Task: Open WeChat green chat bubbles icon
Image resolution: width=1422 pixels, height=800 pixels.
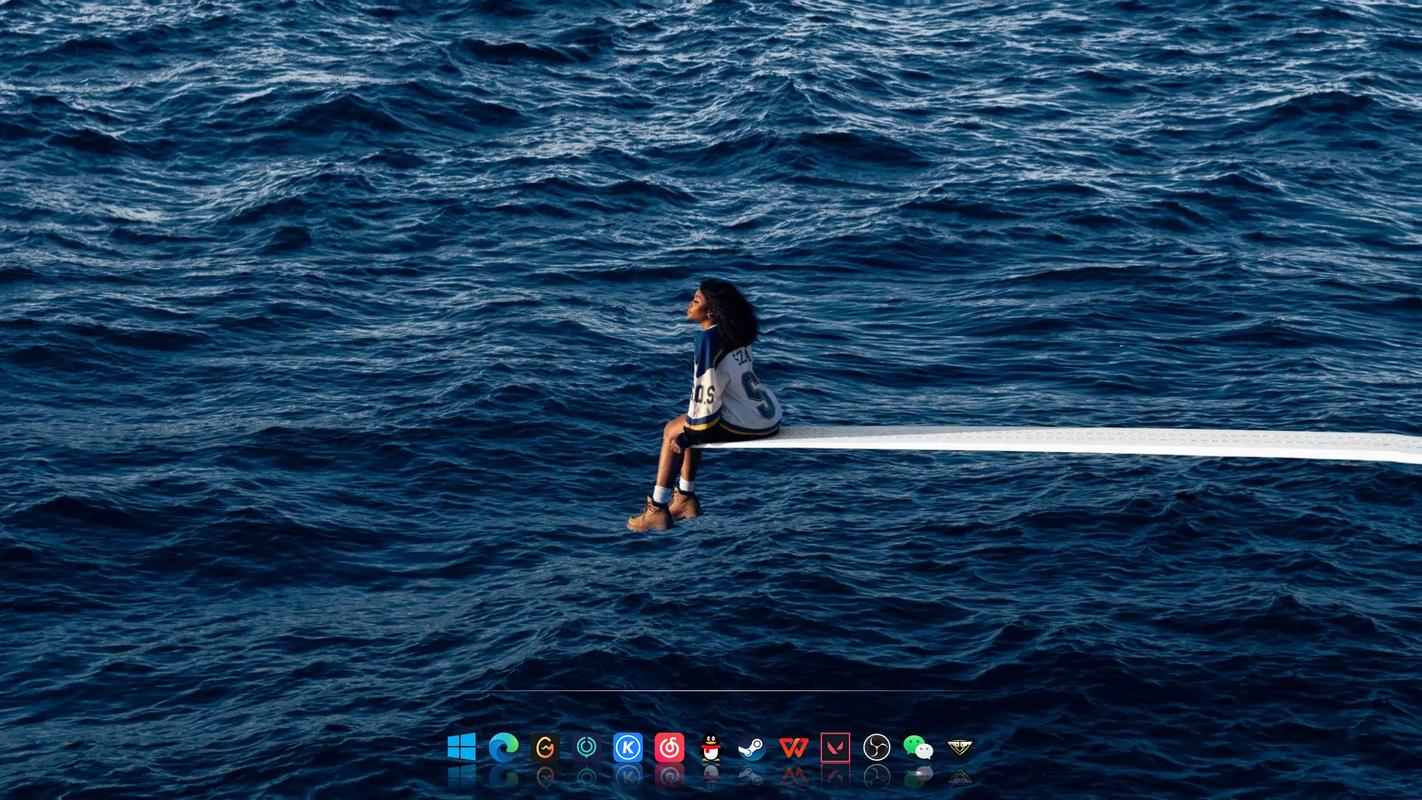Action: point(918,747)
